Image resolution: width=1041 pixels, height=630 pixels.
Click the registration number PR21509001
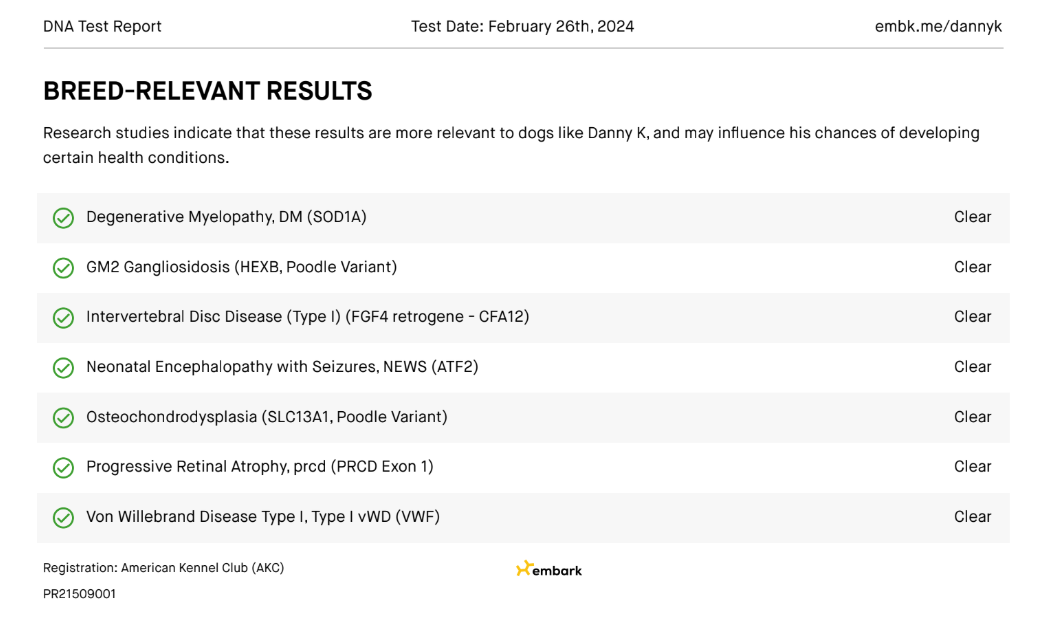coord(79,594)
